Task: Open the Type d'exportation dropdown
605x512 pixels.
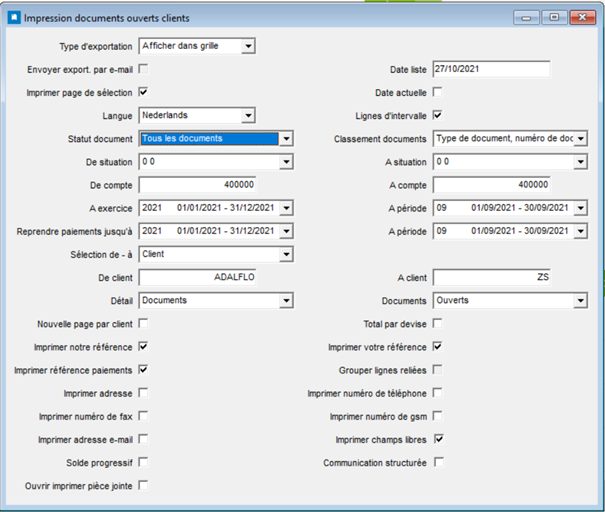Action: [x=248, y=46]
